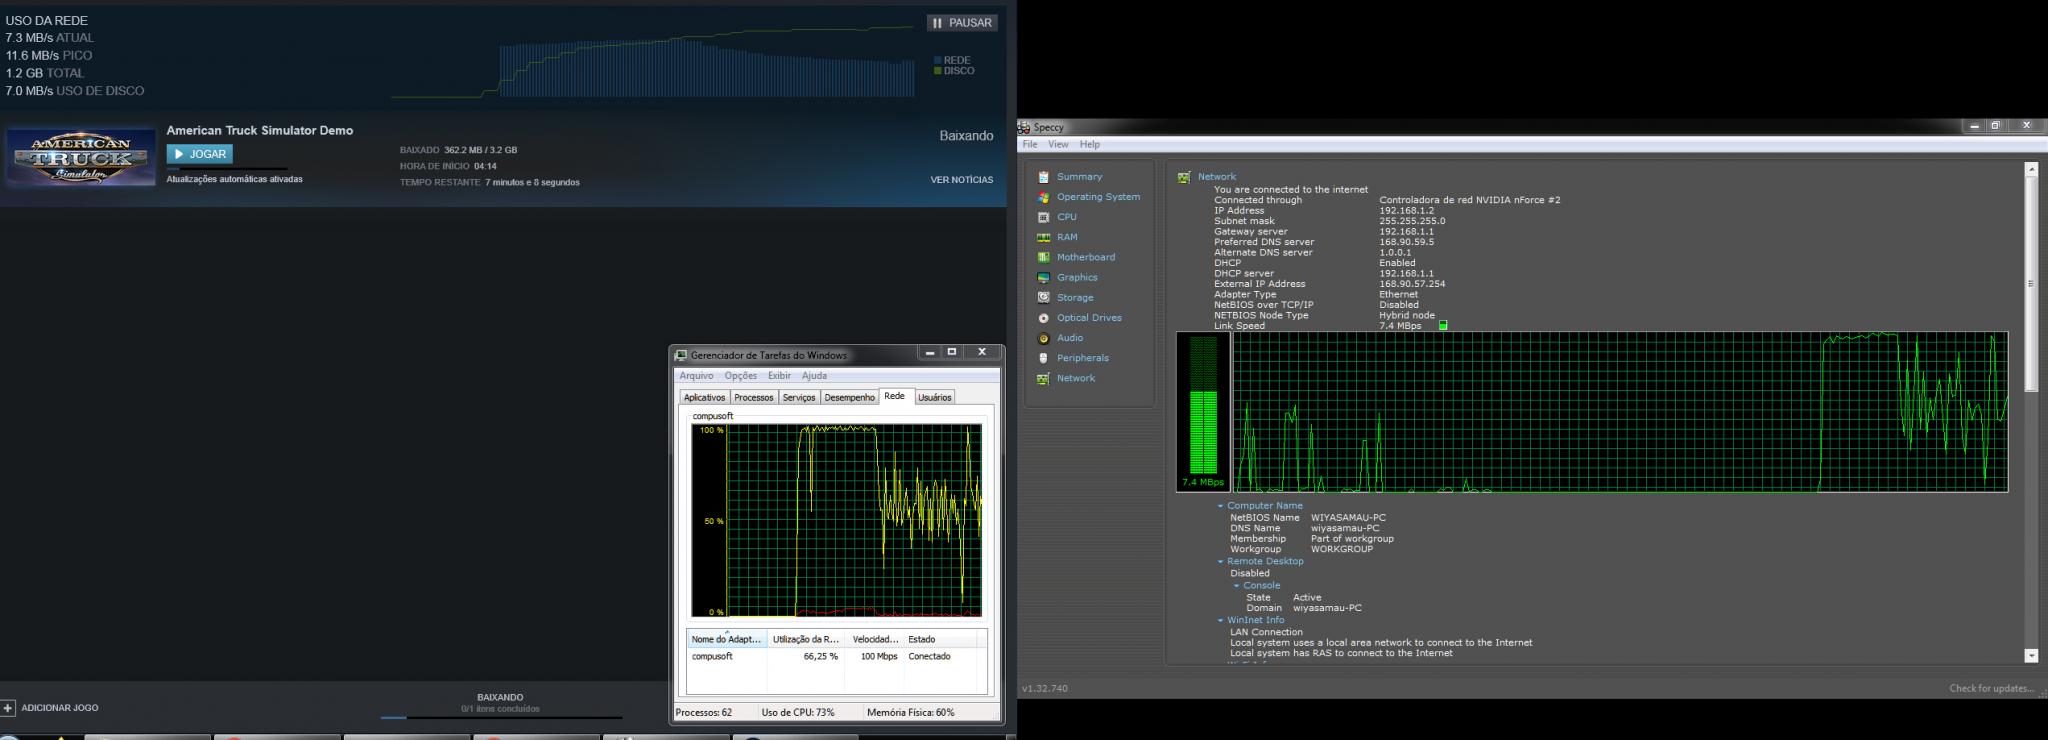Open the File menu in Speccy
Viewport: 2048px width, 740px height.
click(x=1030, y=145)
